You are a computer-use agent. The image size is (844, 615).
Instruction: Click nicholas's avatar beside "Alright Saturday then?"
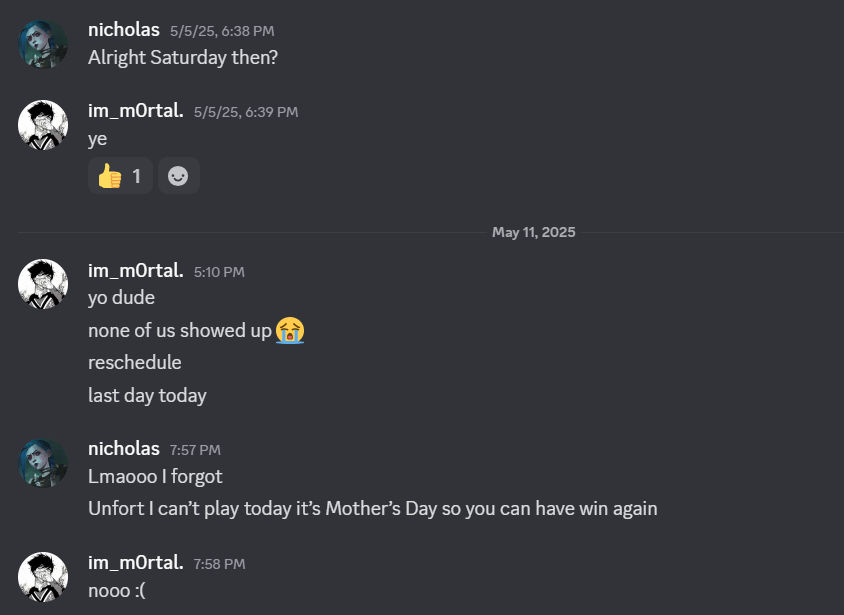tap(43, 44)
